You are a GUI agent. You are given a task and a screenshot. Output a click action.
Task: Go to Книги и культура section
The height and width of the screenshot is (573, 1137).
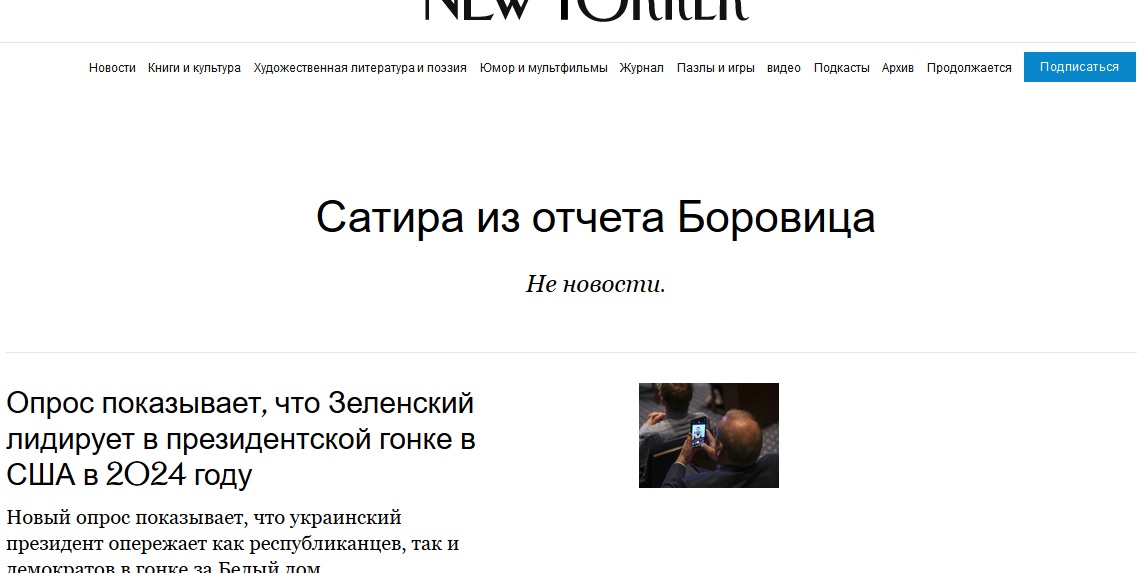point(194,67)
